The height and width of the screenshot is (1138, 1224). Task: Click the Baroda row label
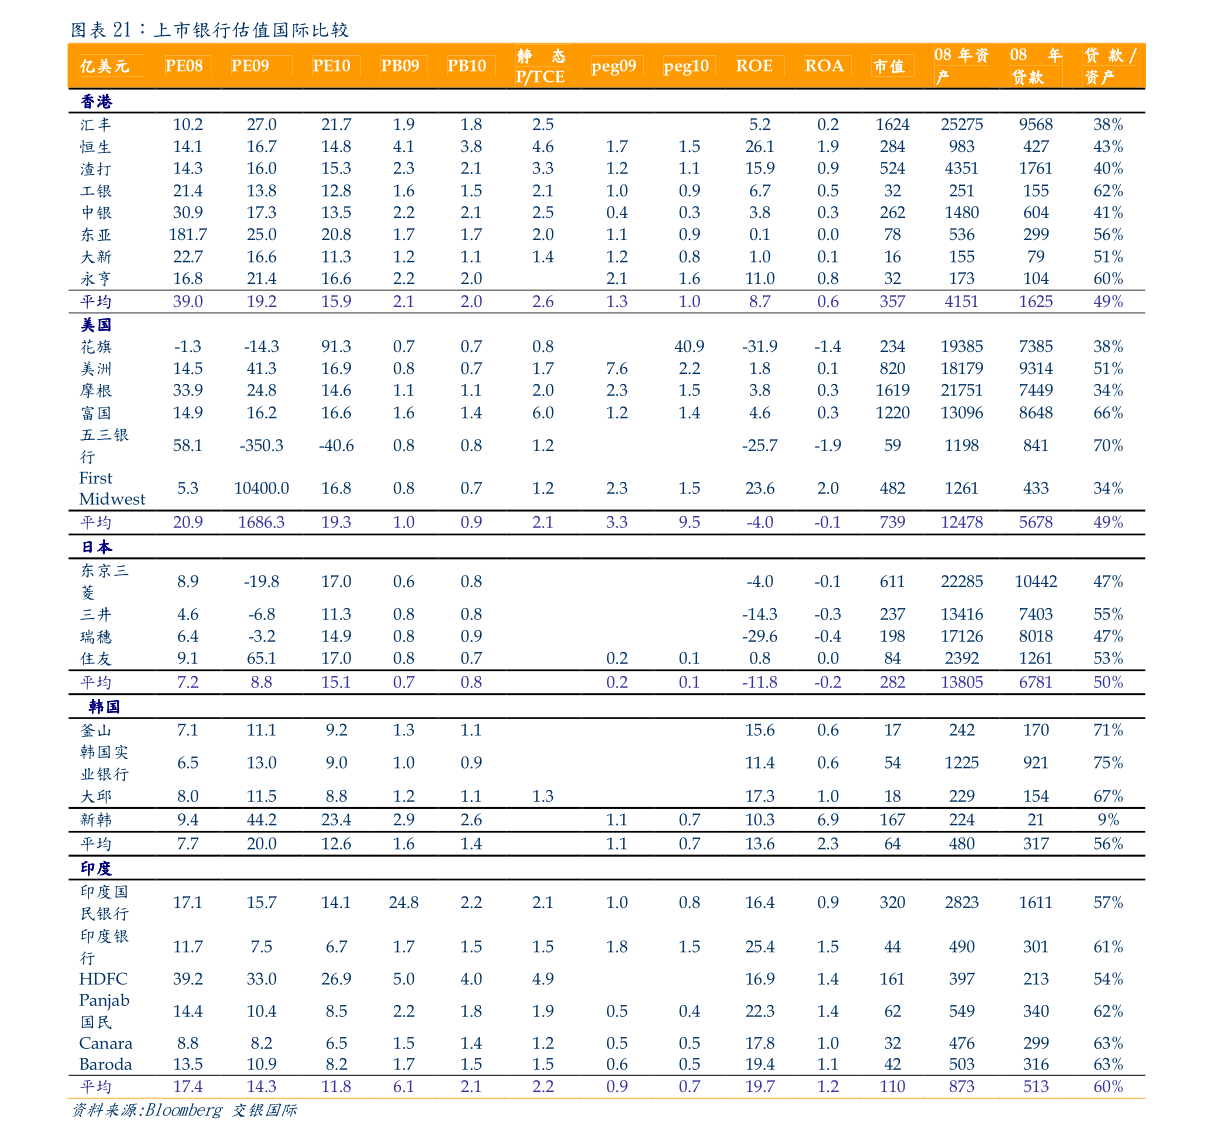pyautogui.click(x=105, y=1064)
